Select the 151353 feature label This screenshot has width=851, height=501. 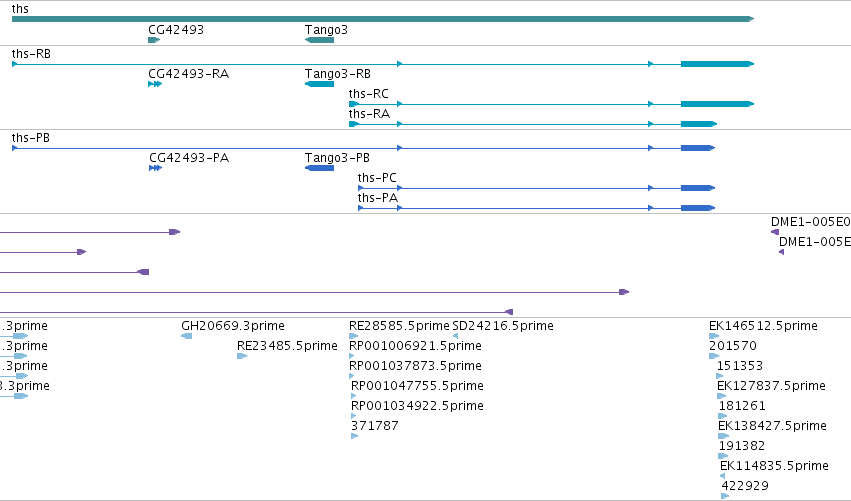[x=740, y=366]
